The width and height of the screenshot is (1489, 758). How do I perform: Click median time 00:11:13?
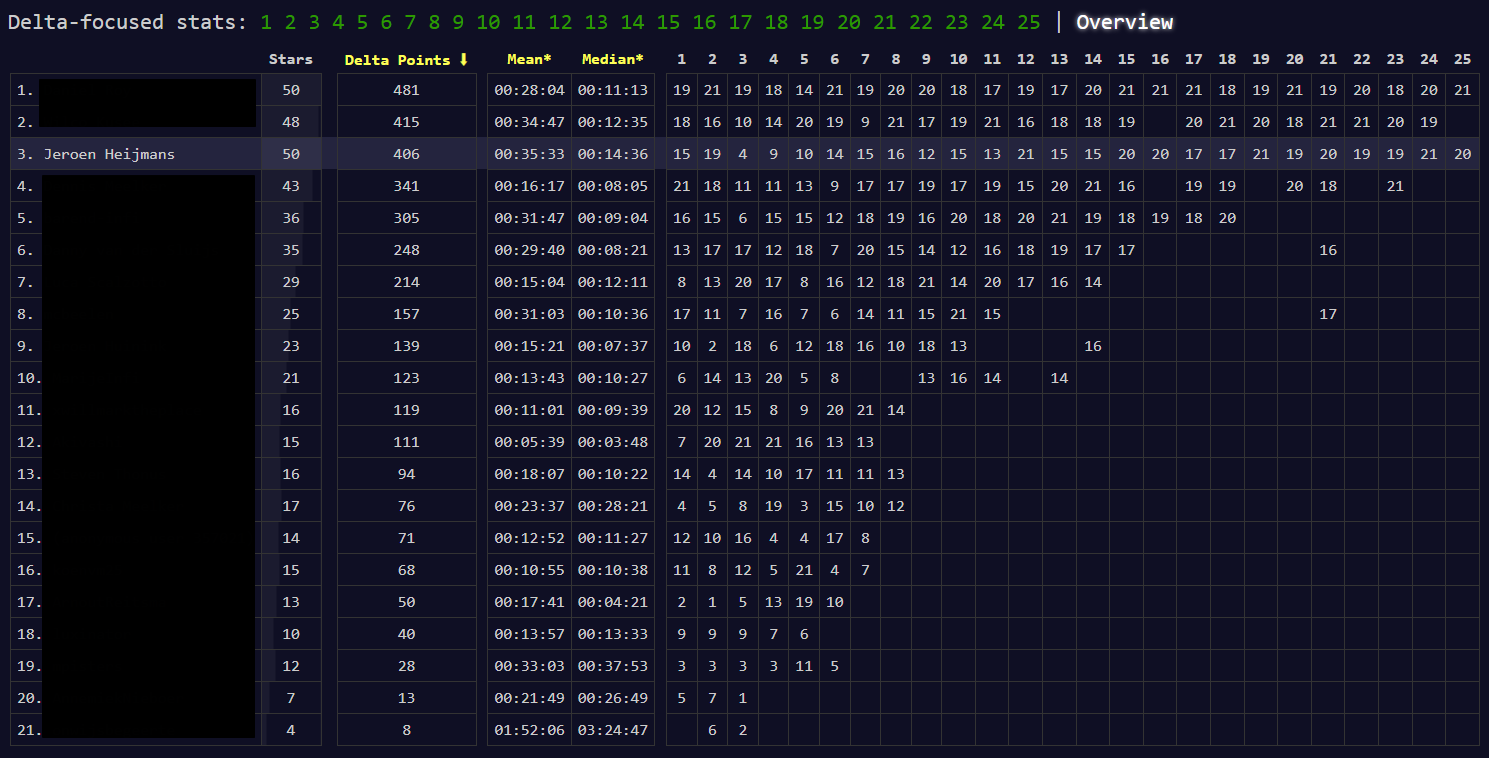613,90
